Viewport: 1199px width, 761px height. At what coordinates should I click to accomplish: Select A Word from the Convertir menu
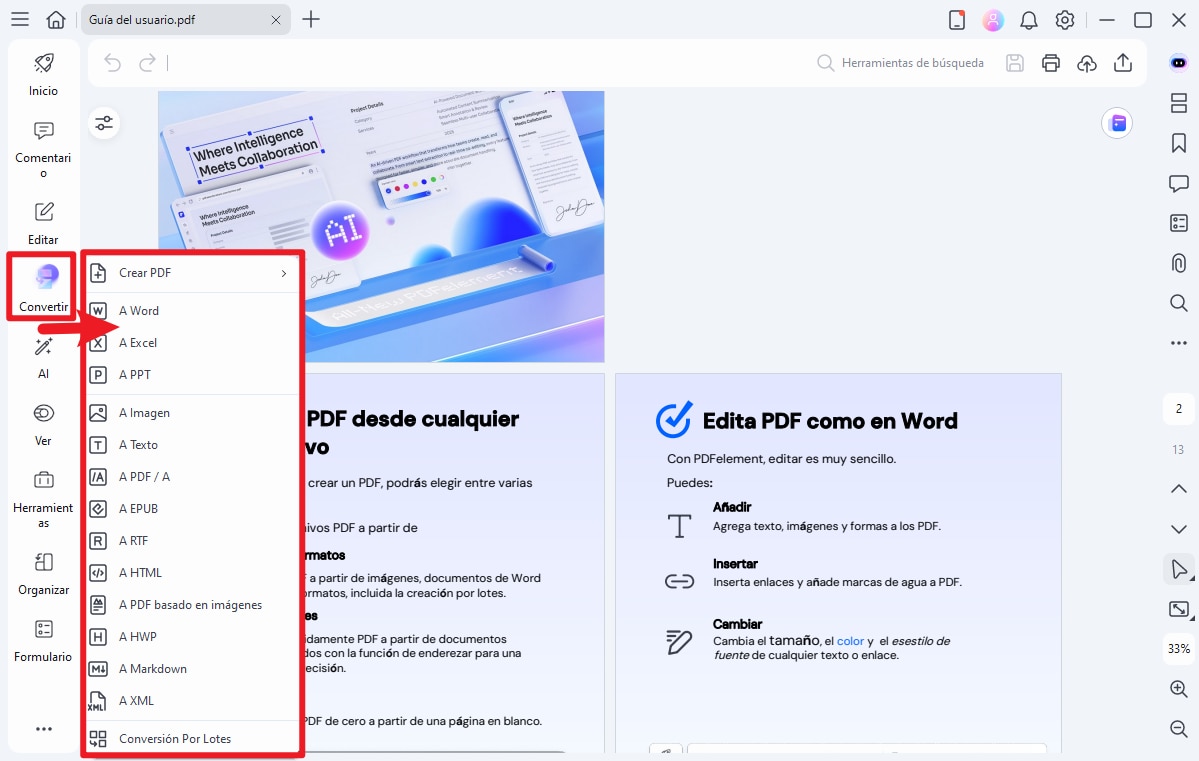pyautogui.click(x=140, y=310)
